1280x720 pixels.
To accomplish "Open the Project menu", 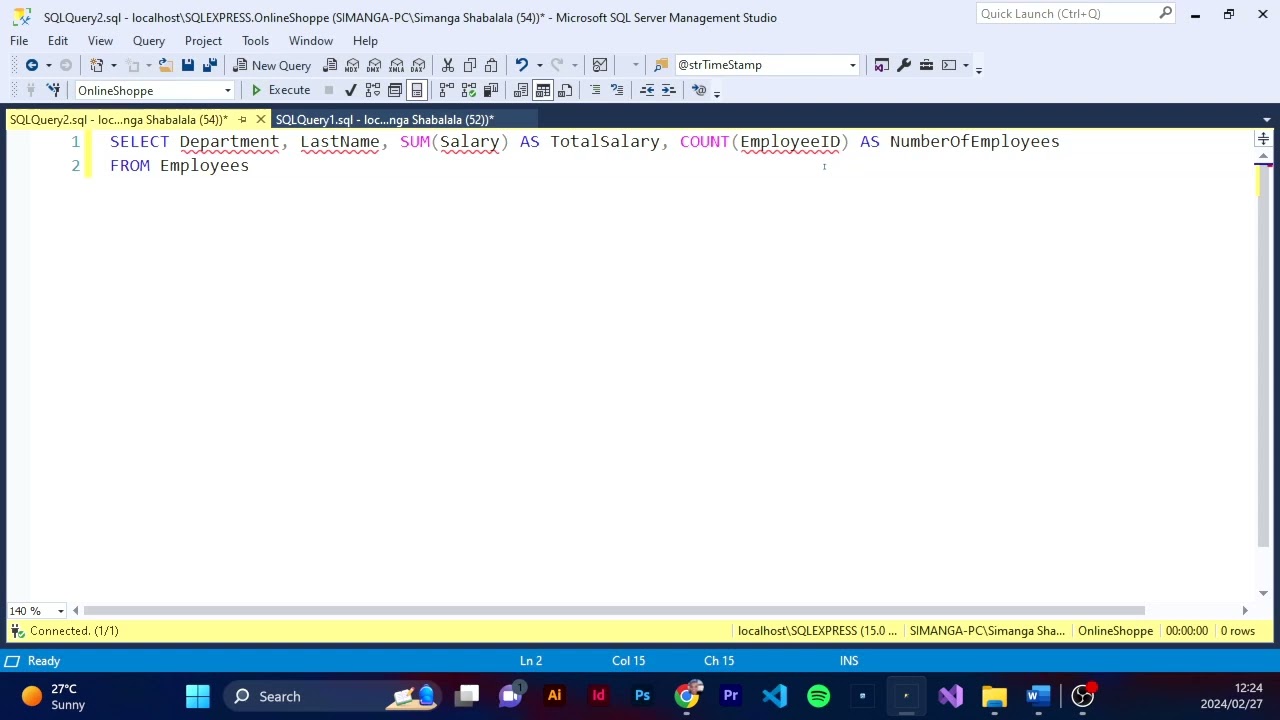I will pyautogui.click(x=203, y=41).
